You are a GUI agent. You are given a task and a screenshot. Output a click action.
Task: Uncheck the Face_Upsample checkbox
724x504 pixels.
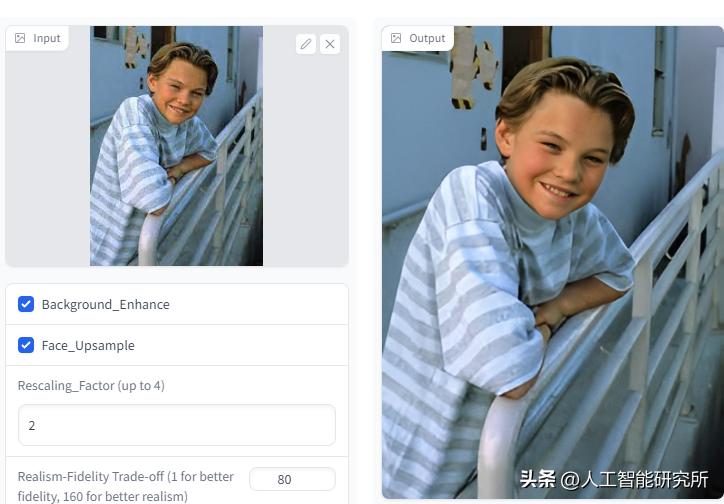pos(26,345)
